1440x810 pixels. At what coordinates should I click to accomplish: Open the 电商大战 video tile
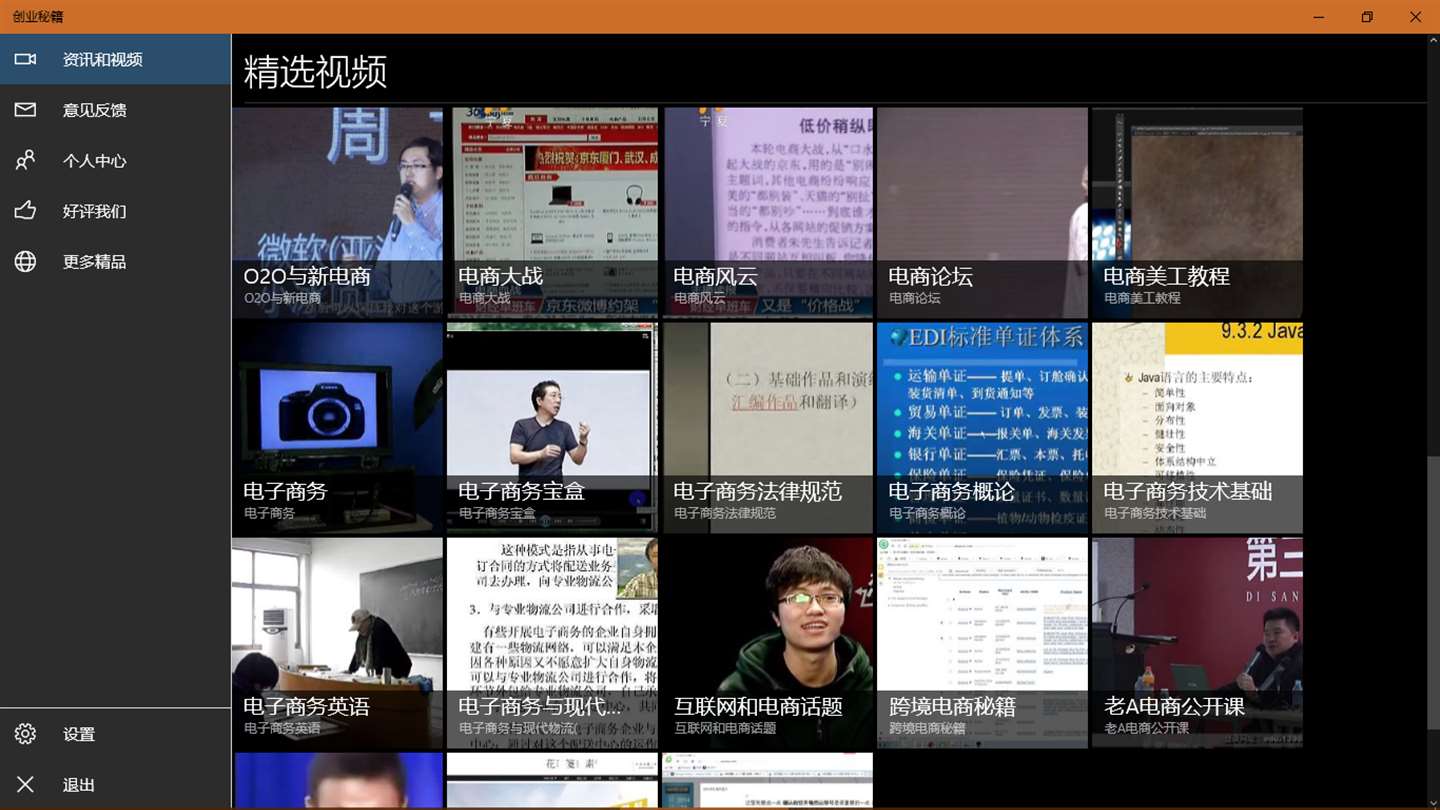(x=552, y=213)
